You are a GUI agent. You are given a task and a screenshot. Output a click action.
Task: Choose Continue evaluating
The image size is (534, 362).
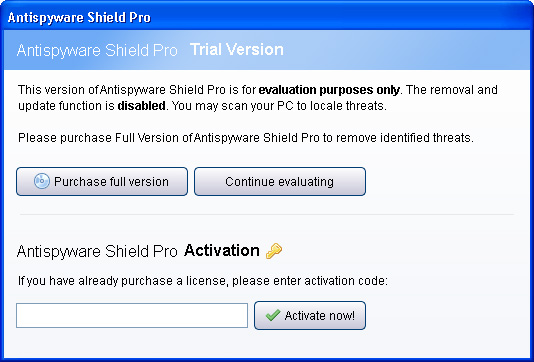pyautogui.click(x=280, y=182)
